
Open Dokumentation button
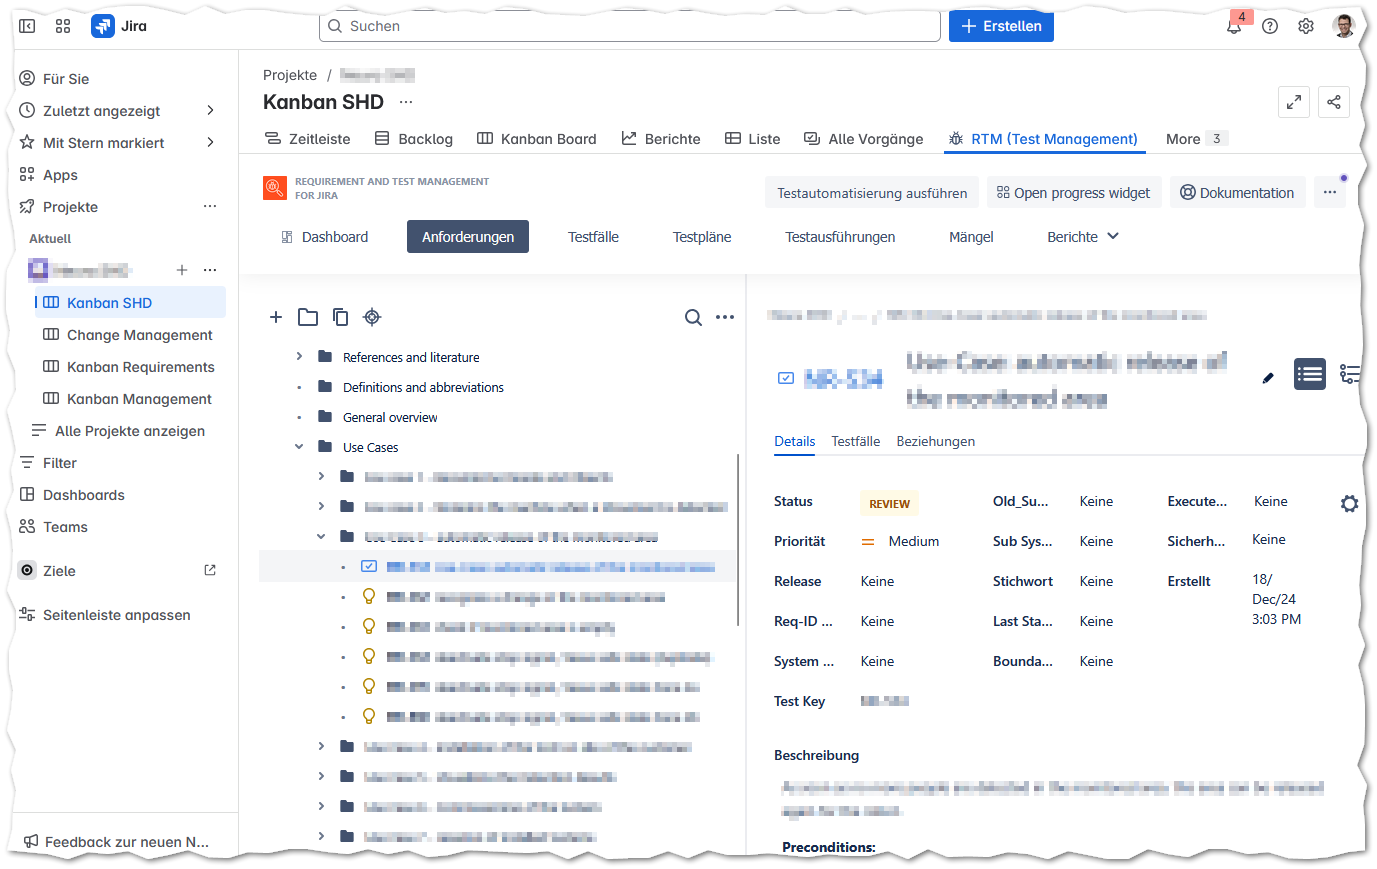[x=1237, y=193]
